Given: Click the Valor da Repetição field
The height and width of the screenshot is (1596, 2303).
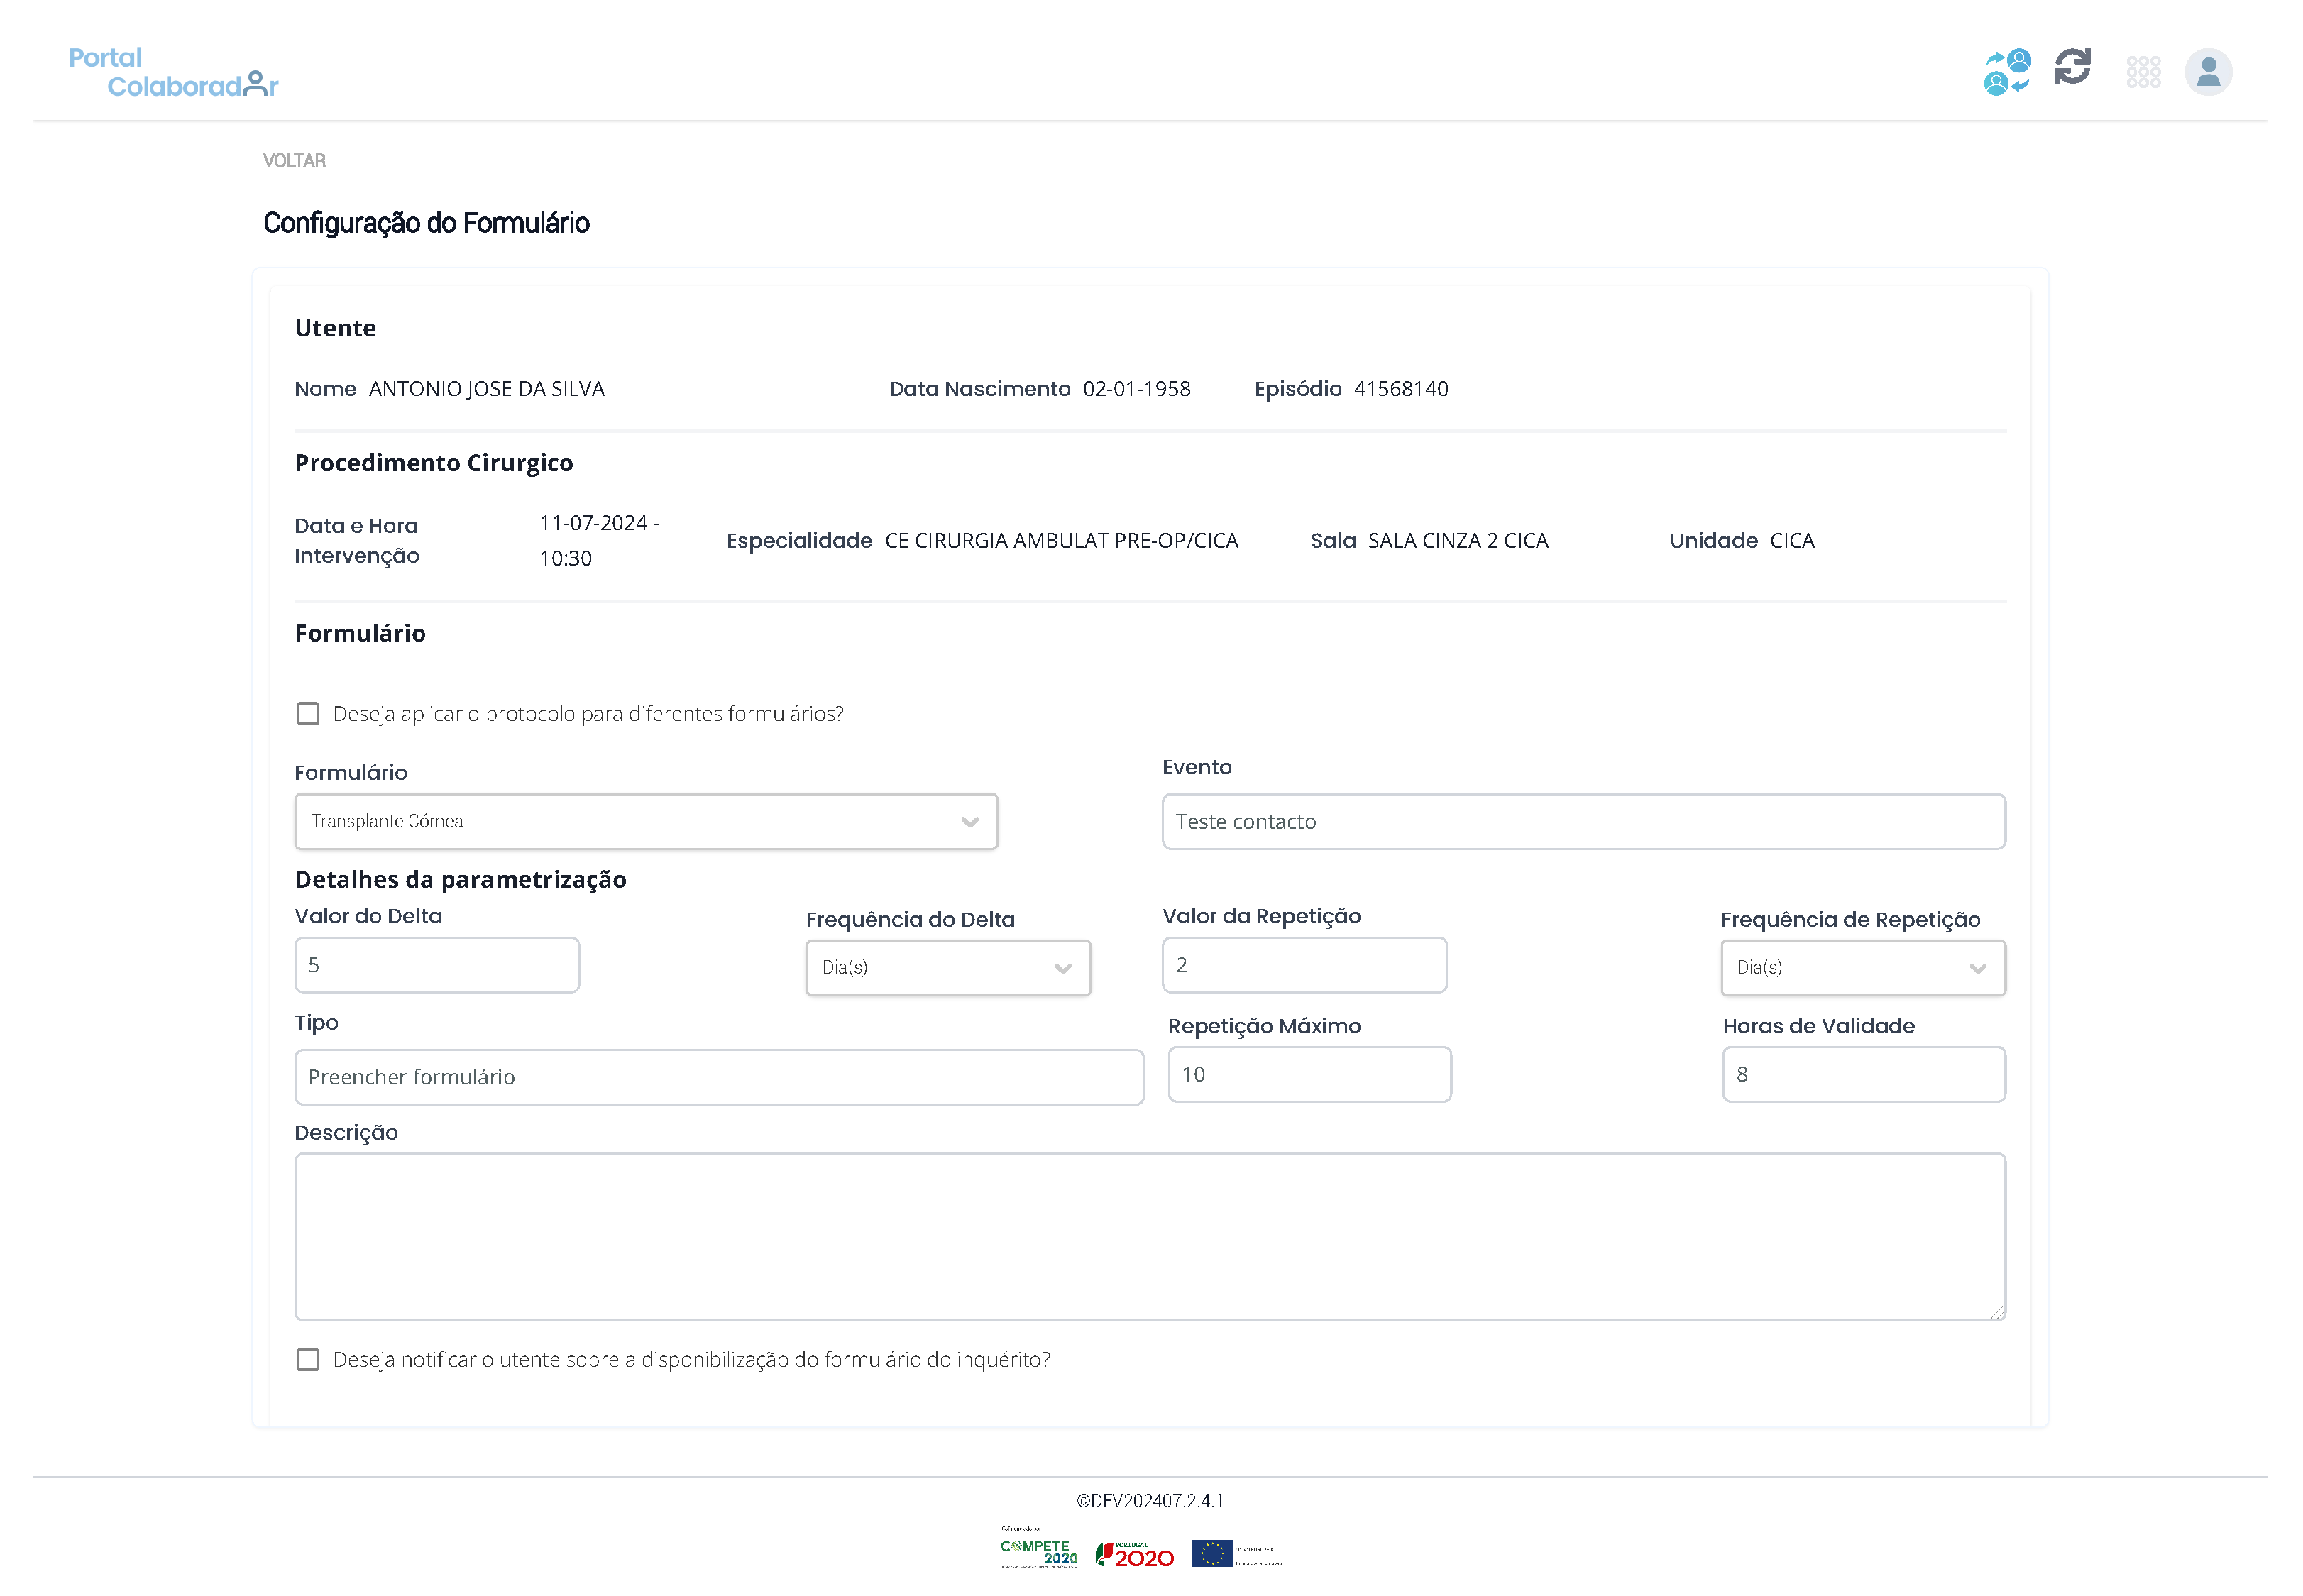Looking at the screenshot, I should tap(1304, 966).
